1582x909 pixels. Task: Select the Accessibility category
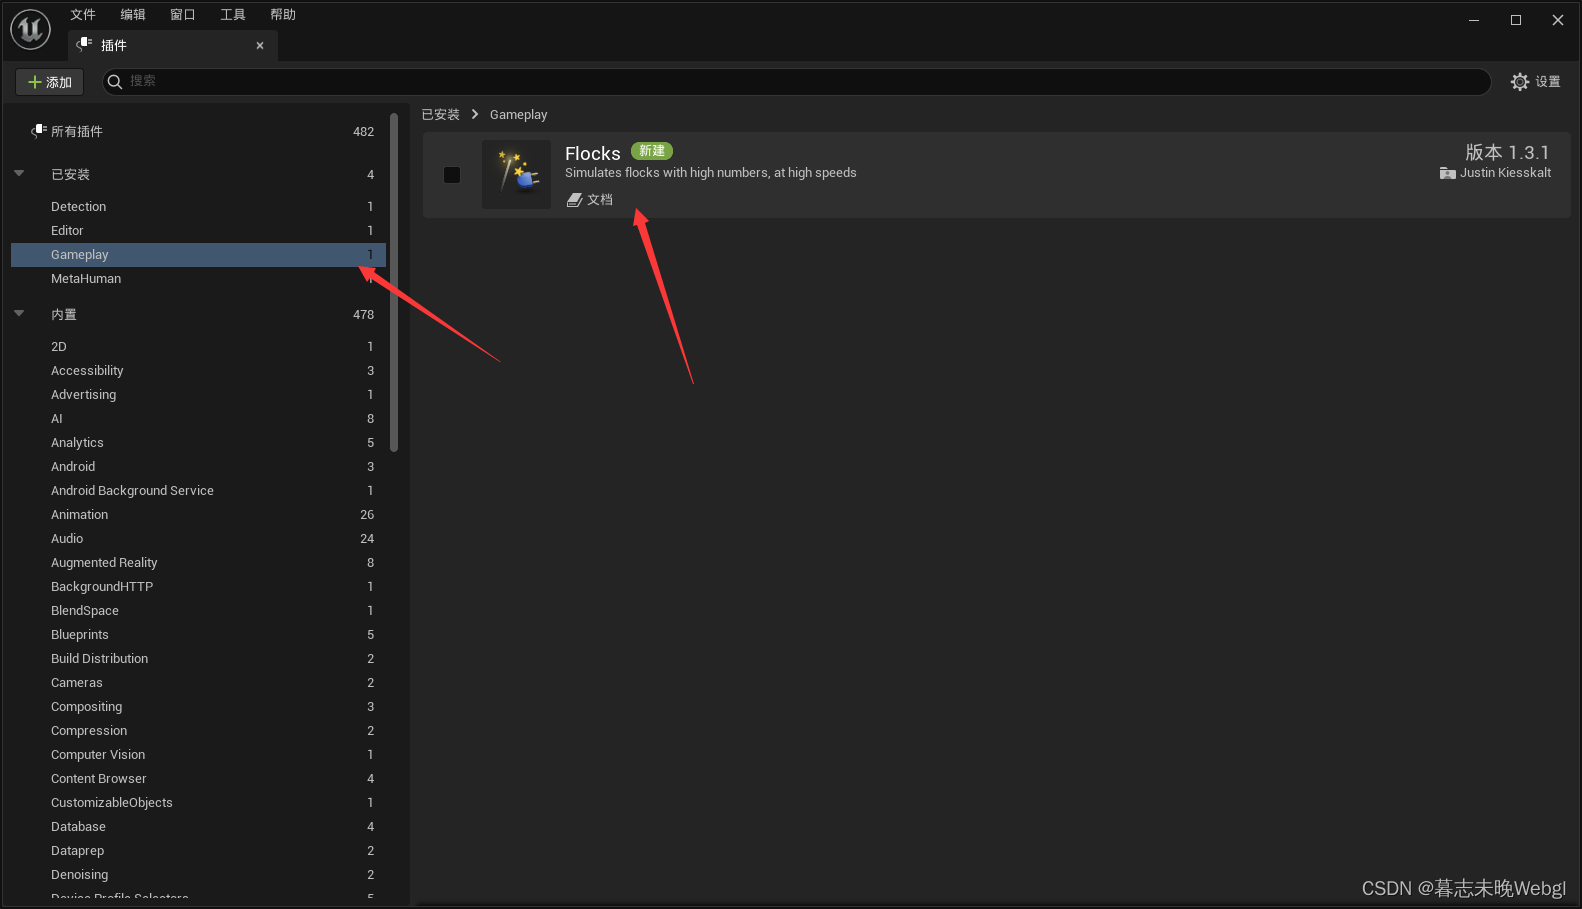click(198, 370)
